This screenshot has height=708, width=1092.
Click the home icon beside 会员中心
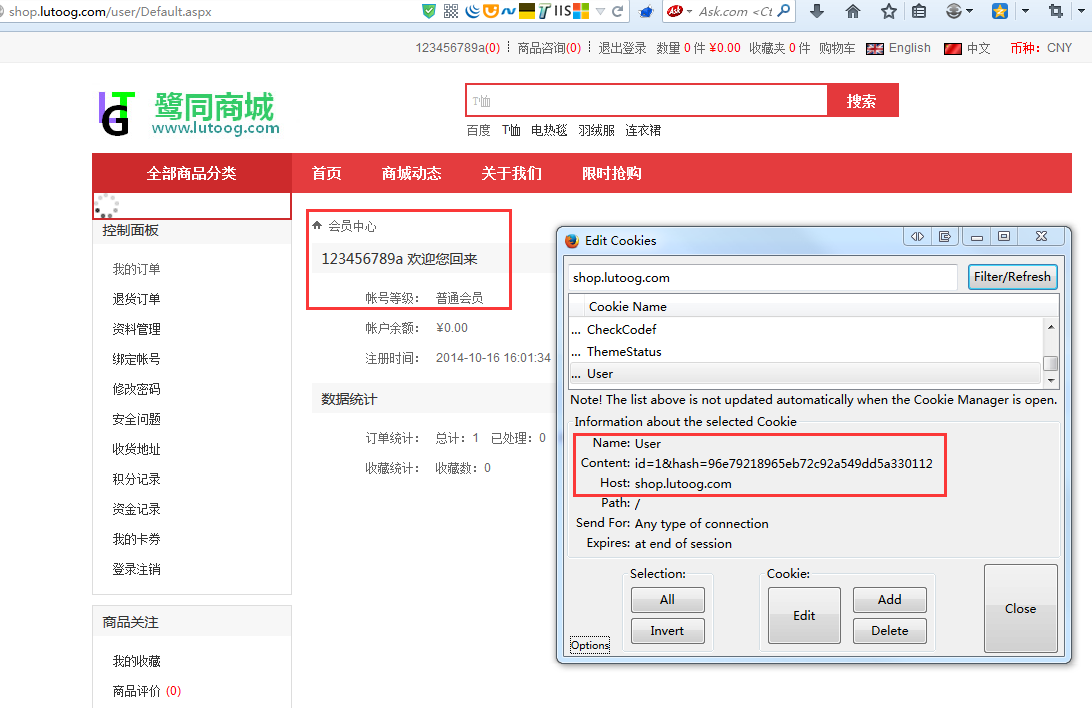point(317,225)
